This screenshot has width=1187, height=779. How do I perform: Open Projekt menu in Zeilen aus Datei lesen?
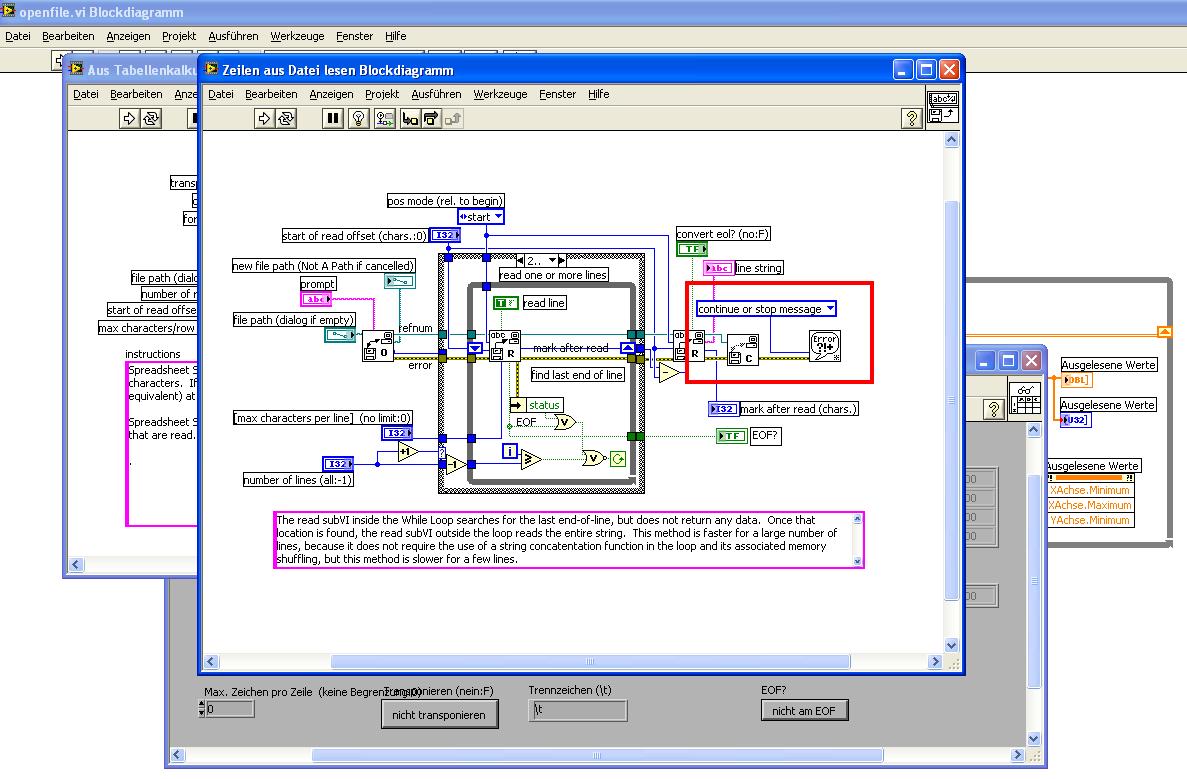(x=382, y=94)
